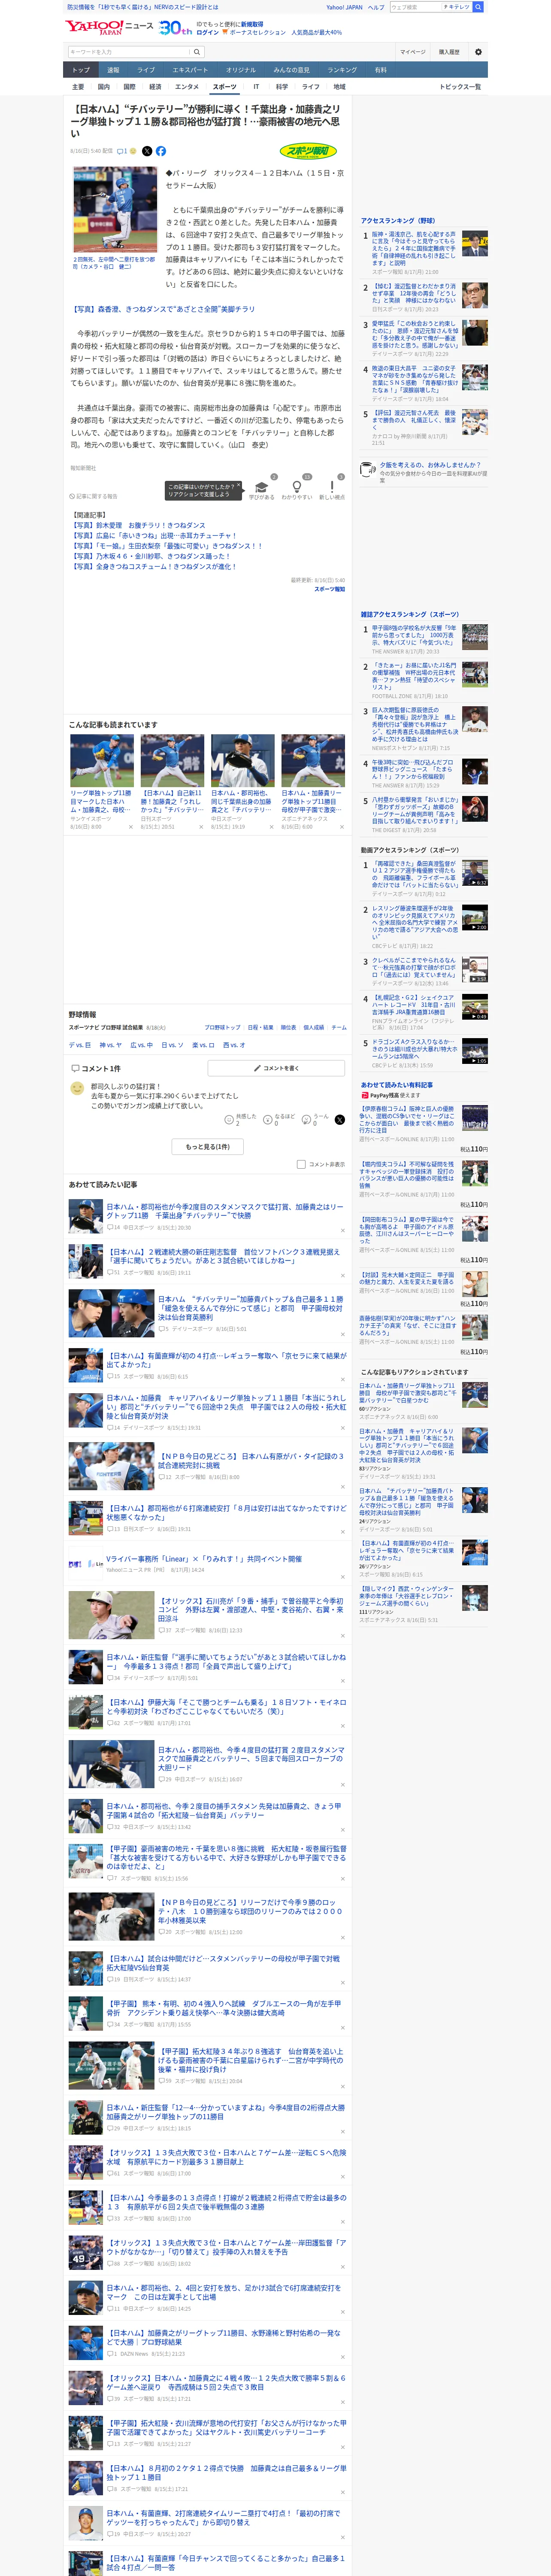Open the トピックス一覧 link

tap(460, 87)
